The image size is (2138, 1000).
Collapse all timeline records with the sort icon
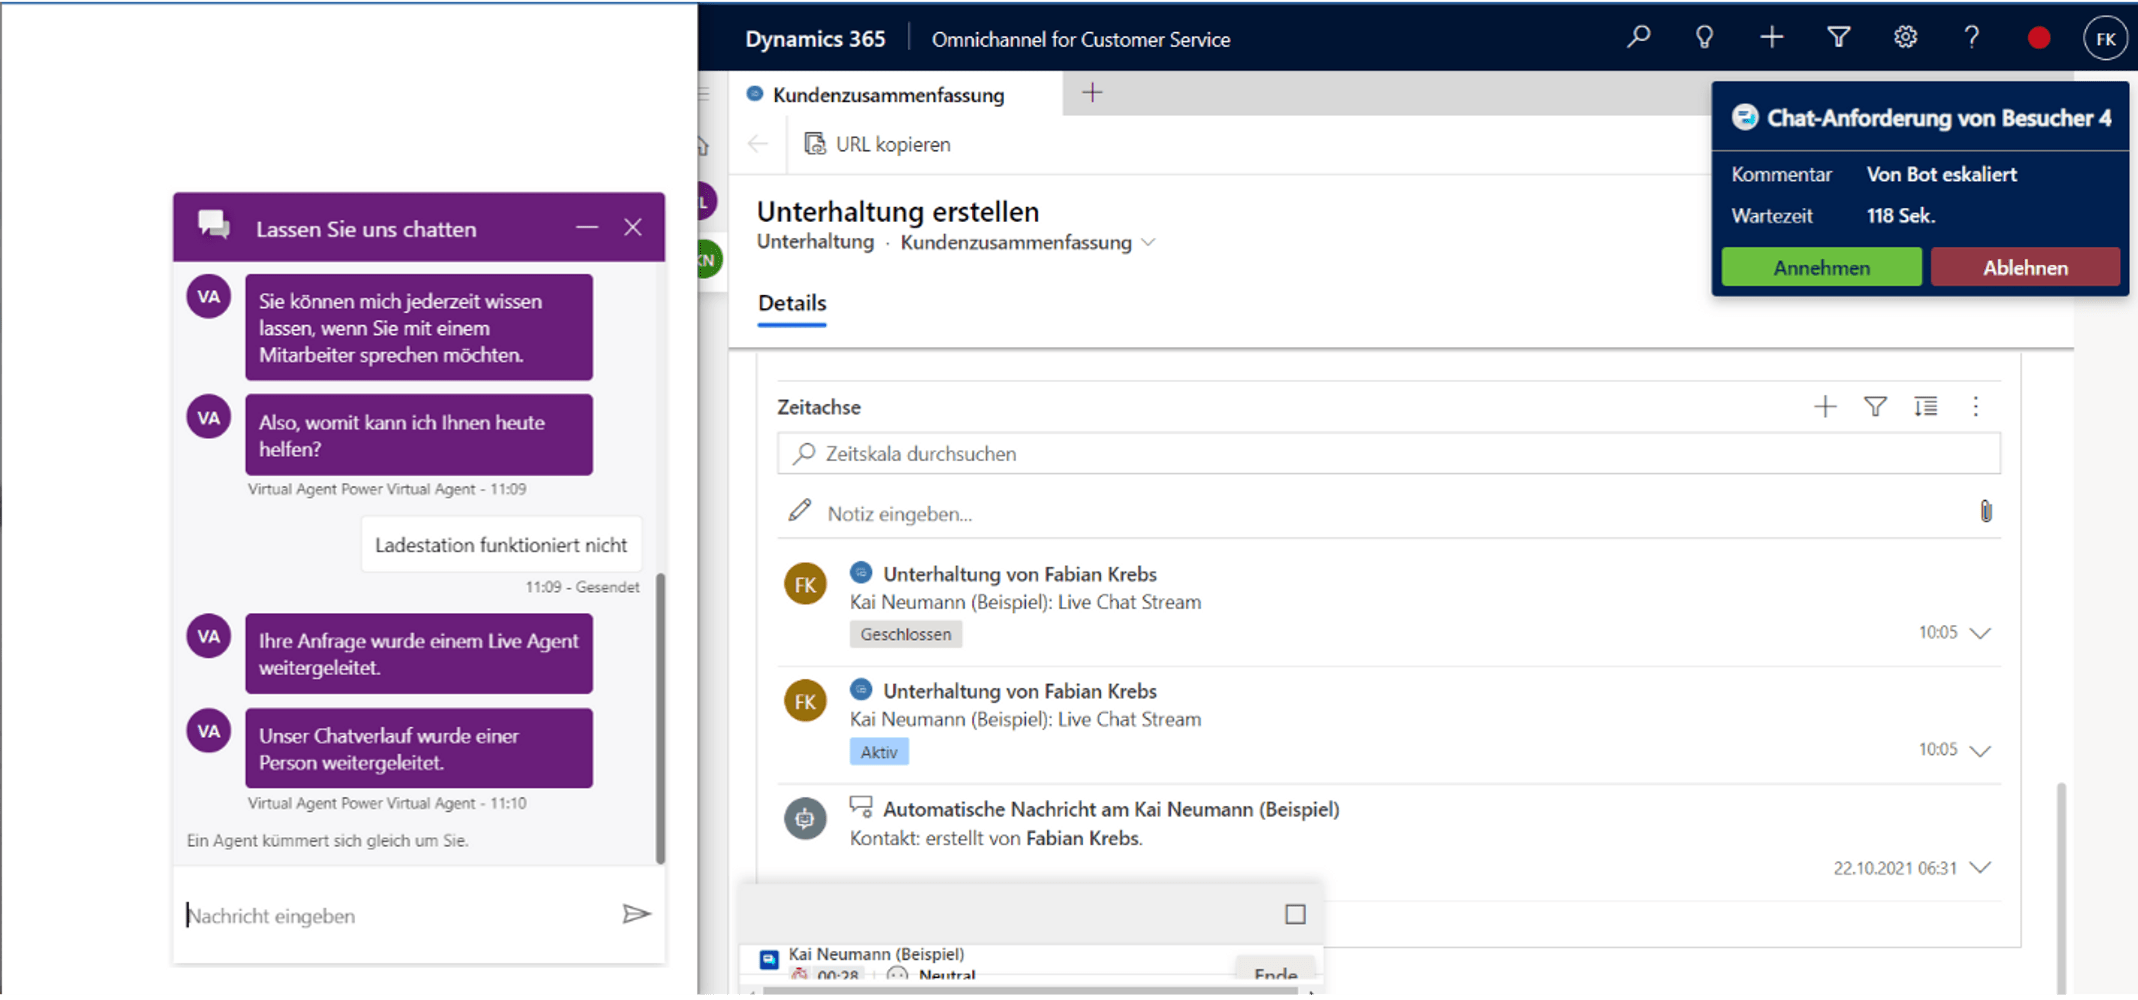1925,407
